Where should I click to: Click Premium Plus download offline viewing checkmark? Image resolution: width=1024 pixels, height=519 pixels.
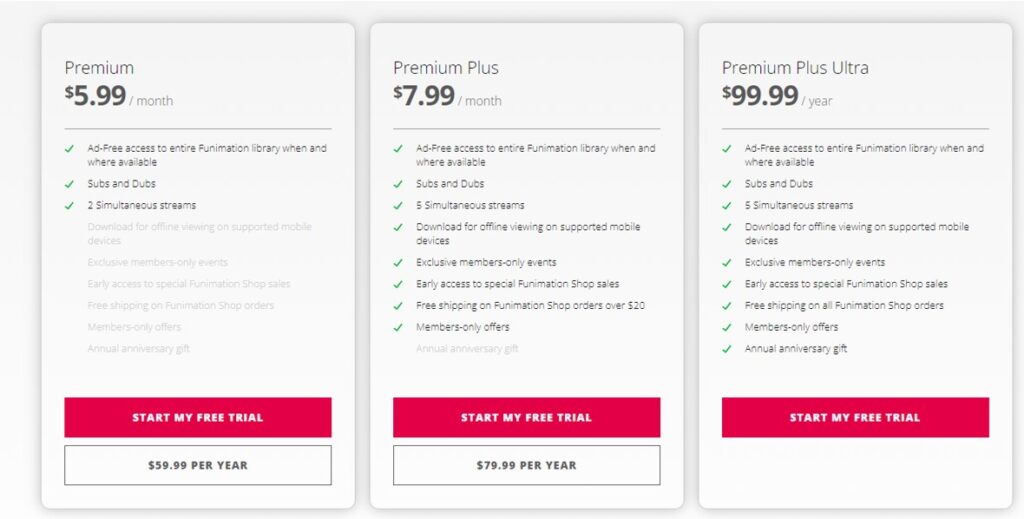[399, 227]
